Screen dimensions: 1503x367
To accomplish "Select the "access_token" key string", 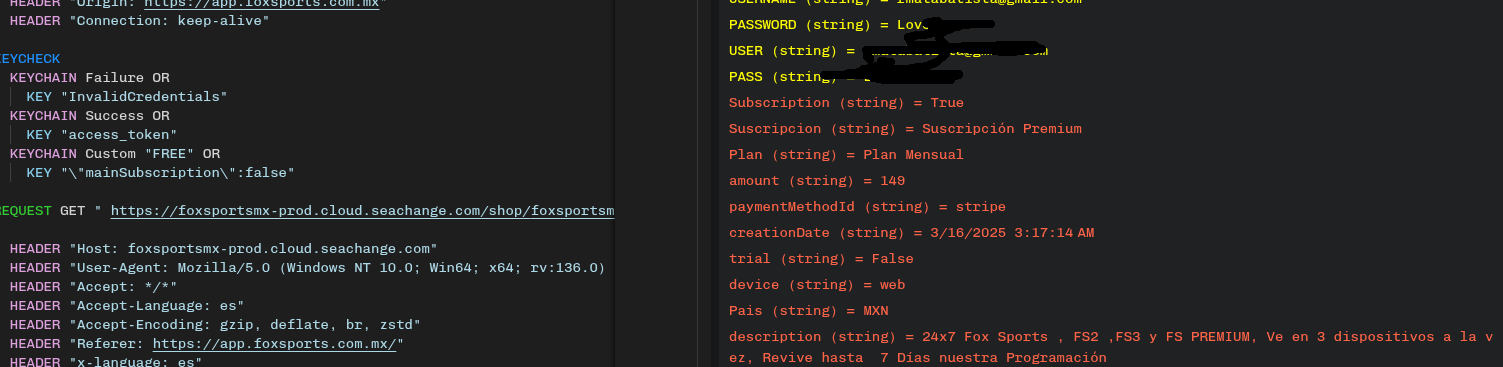I will click(x=119, y=135).
